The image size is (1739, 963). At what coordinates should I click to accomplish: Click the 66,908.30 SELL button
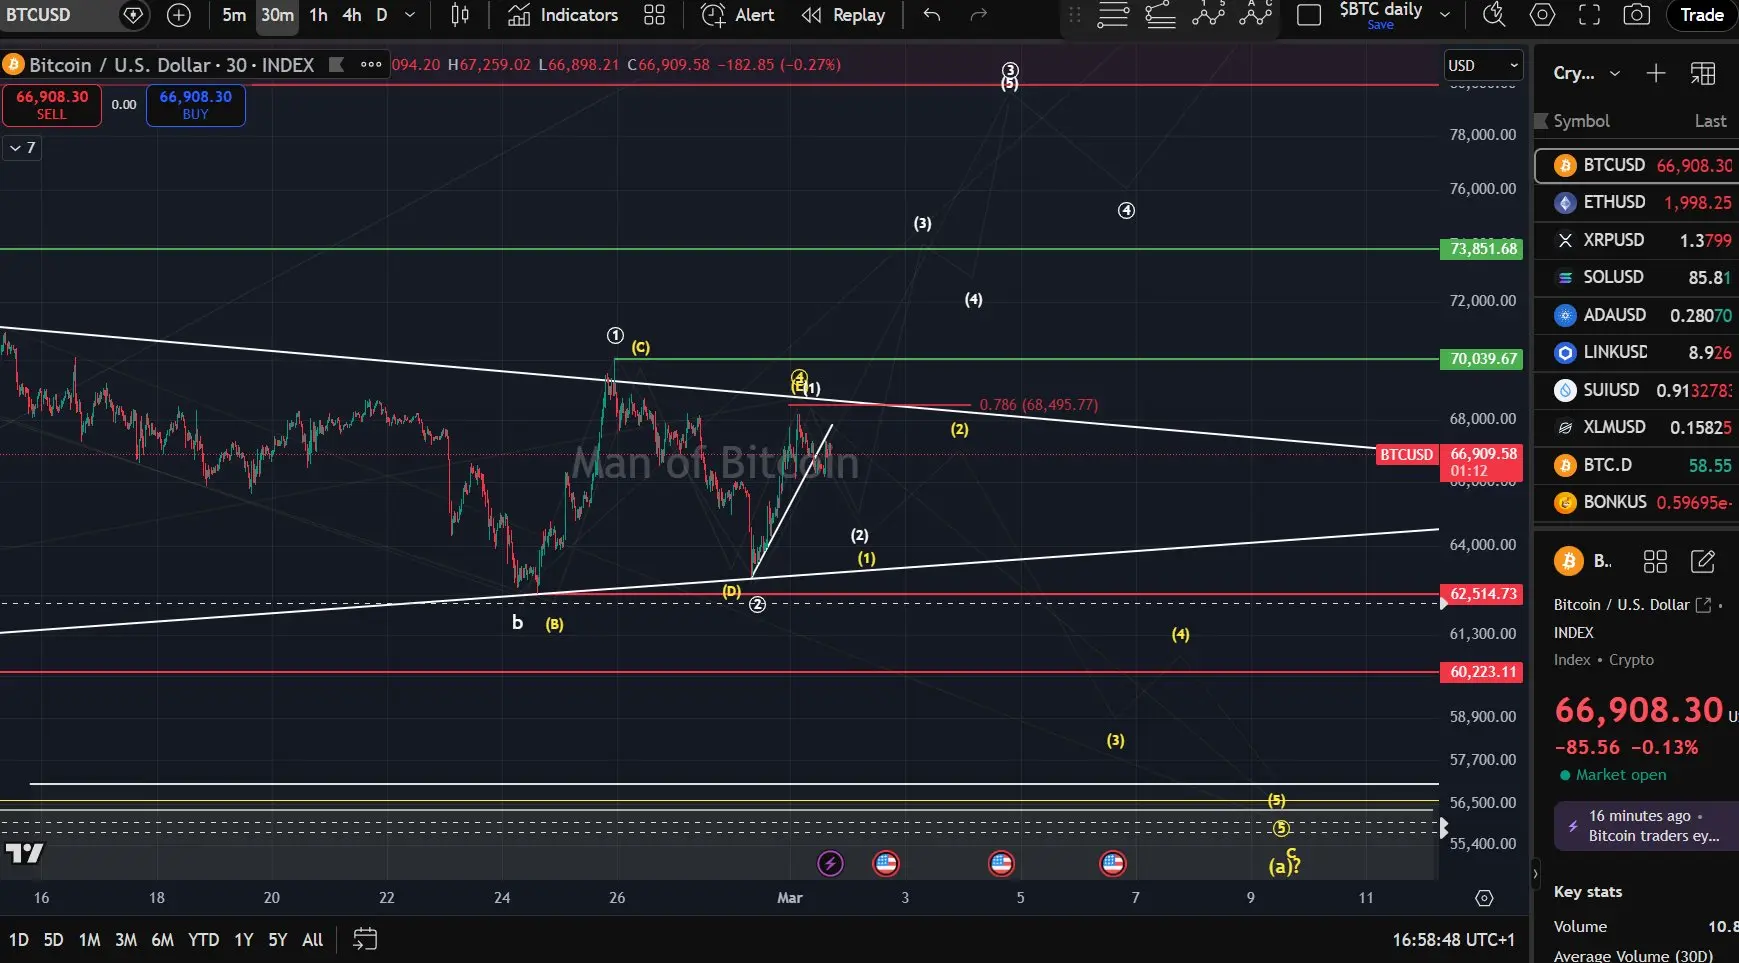52,104
